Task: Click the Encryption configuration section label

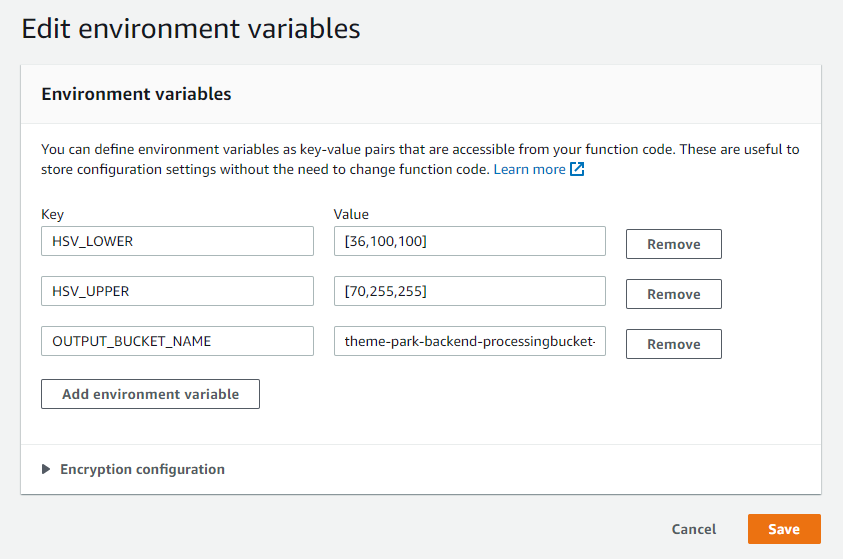Action: tap(142, 469)
